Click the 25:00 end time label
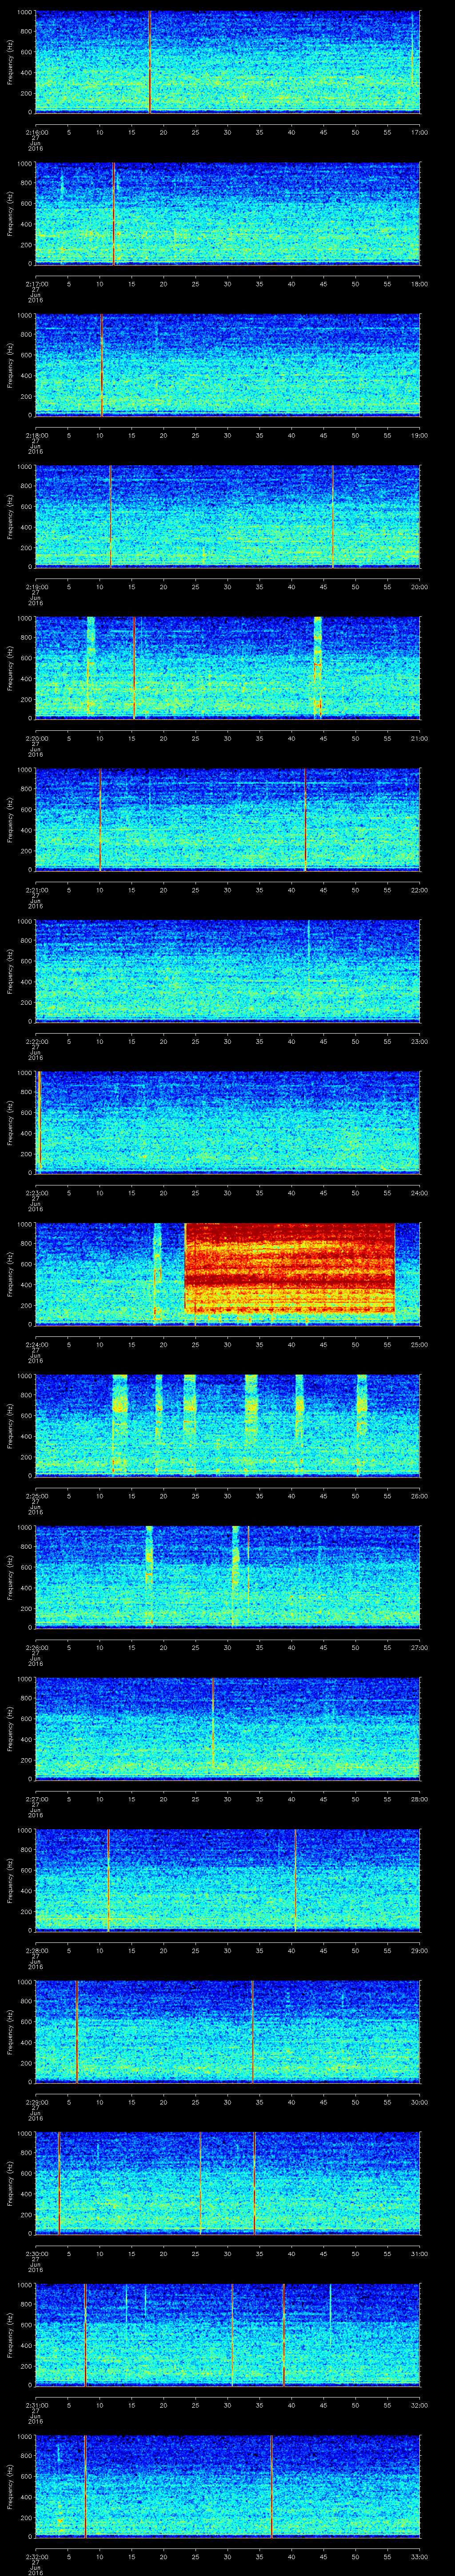The width and height of the screenshot is (455, 2576). point(419,1344)
